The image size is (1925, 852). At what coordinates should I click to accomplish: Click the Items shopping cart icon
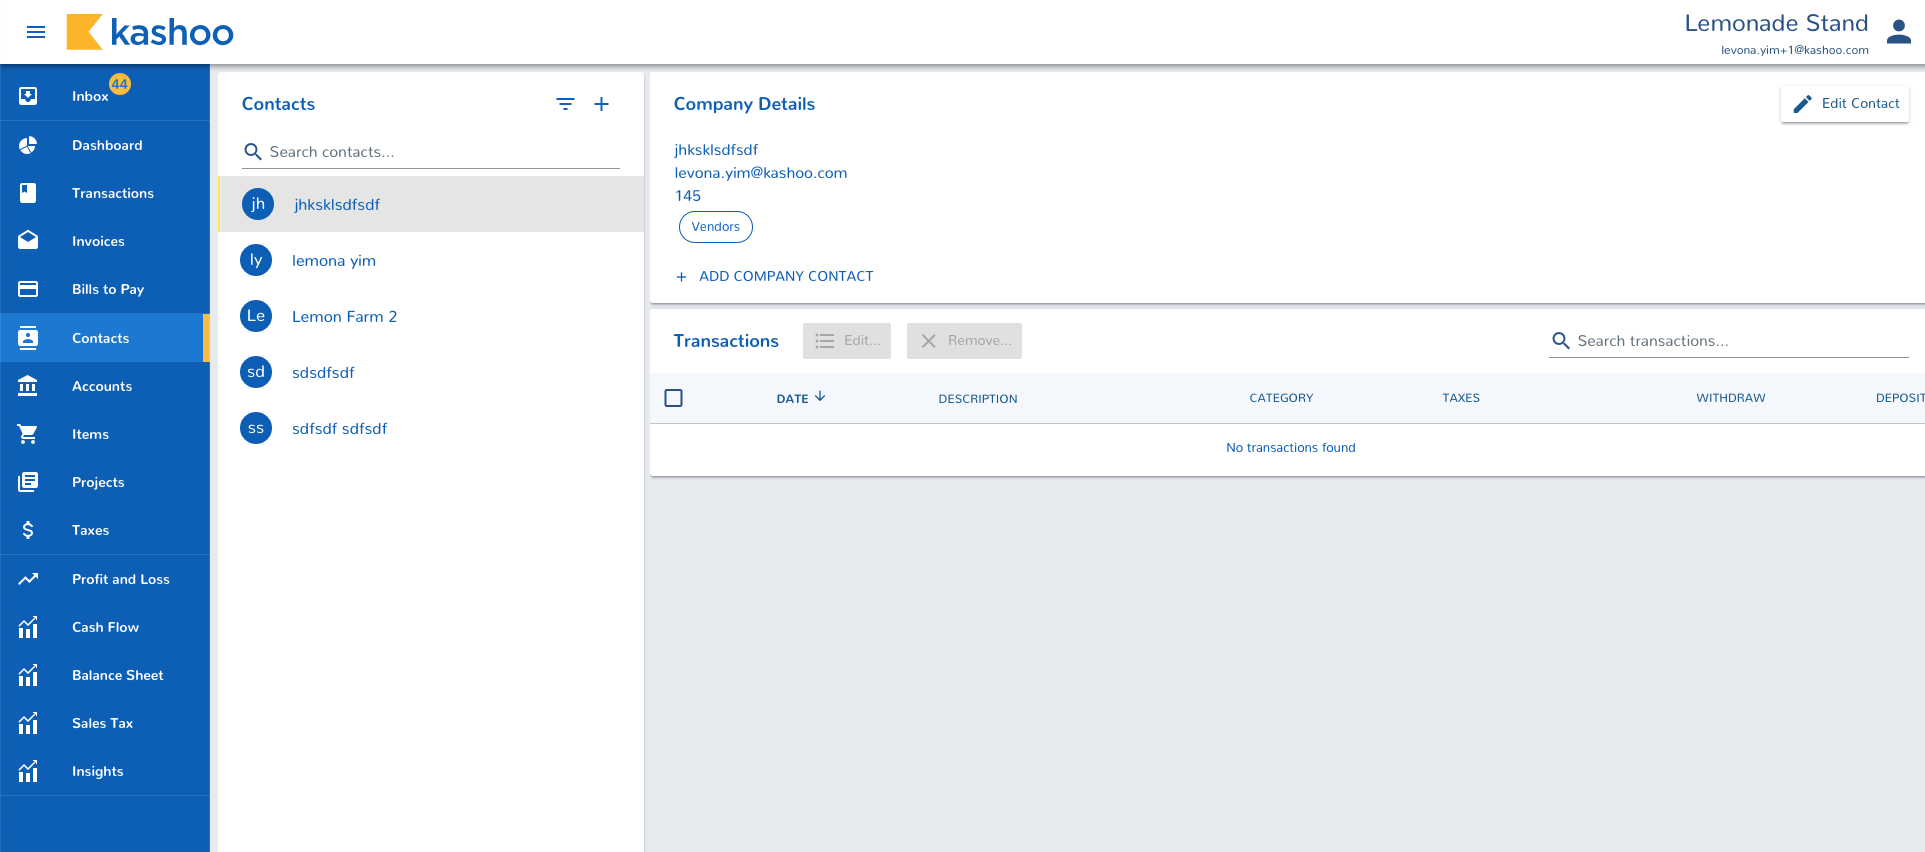tap(28, 434)
